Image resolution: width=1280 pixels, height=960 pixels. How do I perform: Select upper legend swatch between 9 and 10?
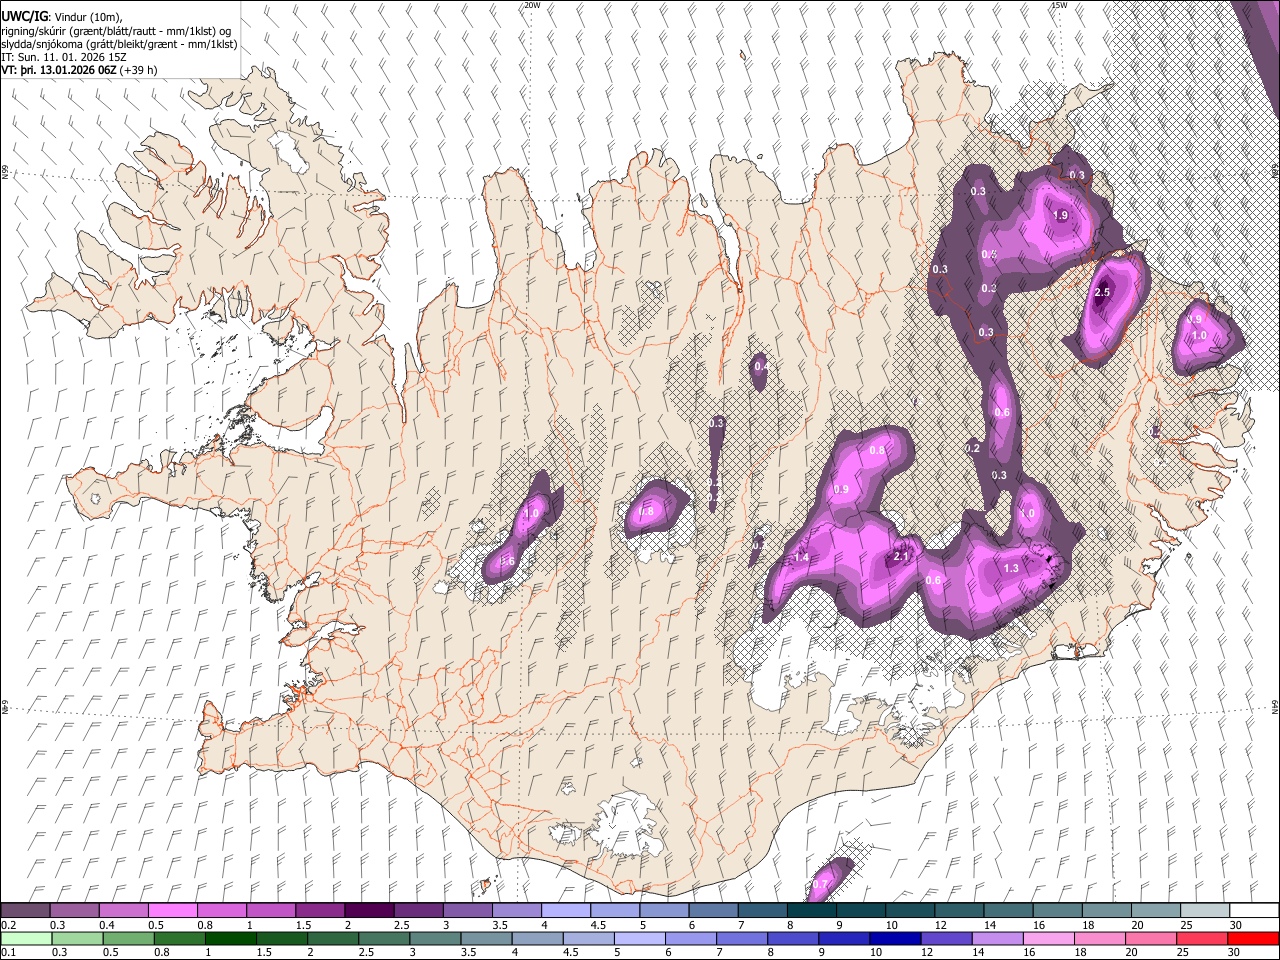pyautogui.click(x=861, y=910)
